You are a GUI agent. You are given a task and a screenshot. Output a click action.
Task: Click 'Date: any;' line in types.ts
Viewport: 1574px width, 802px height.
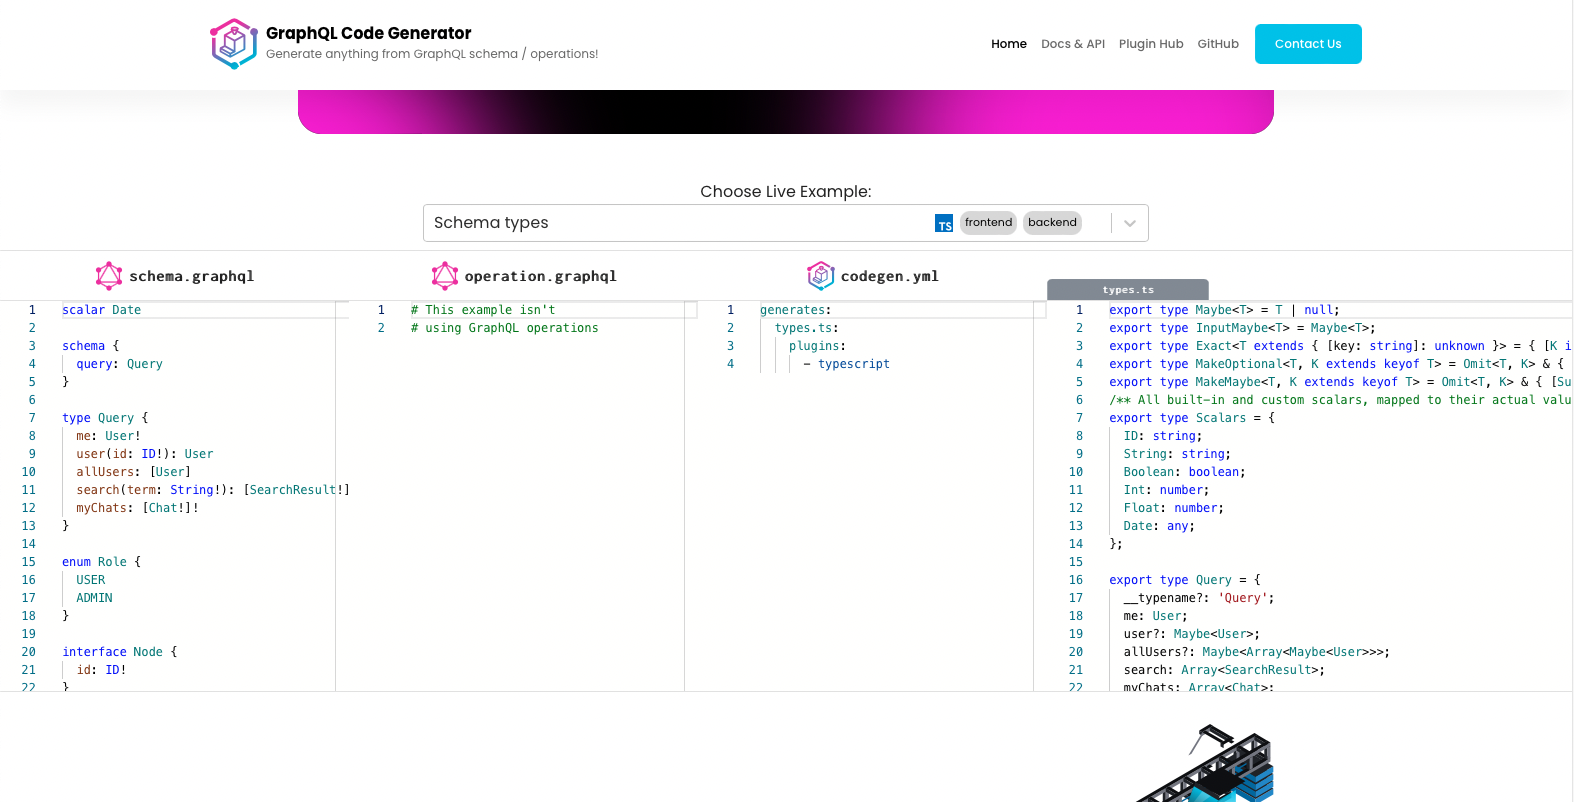1159,526
